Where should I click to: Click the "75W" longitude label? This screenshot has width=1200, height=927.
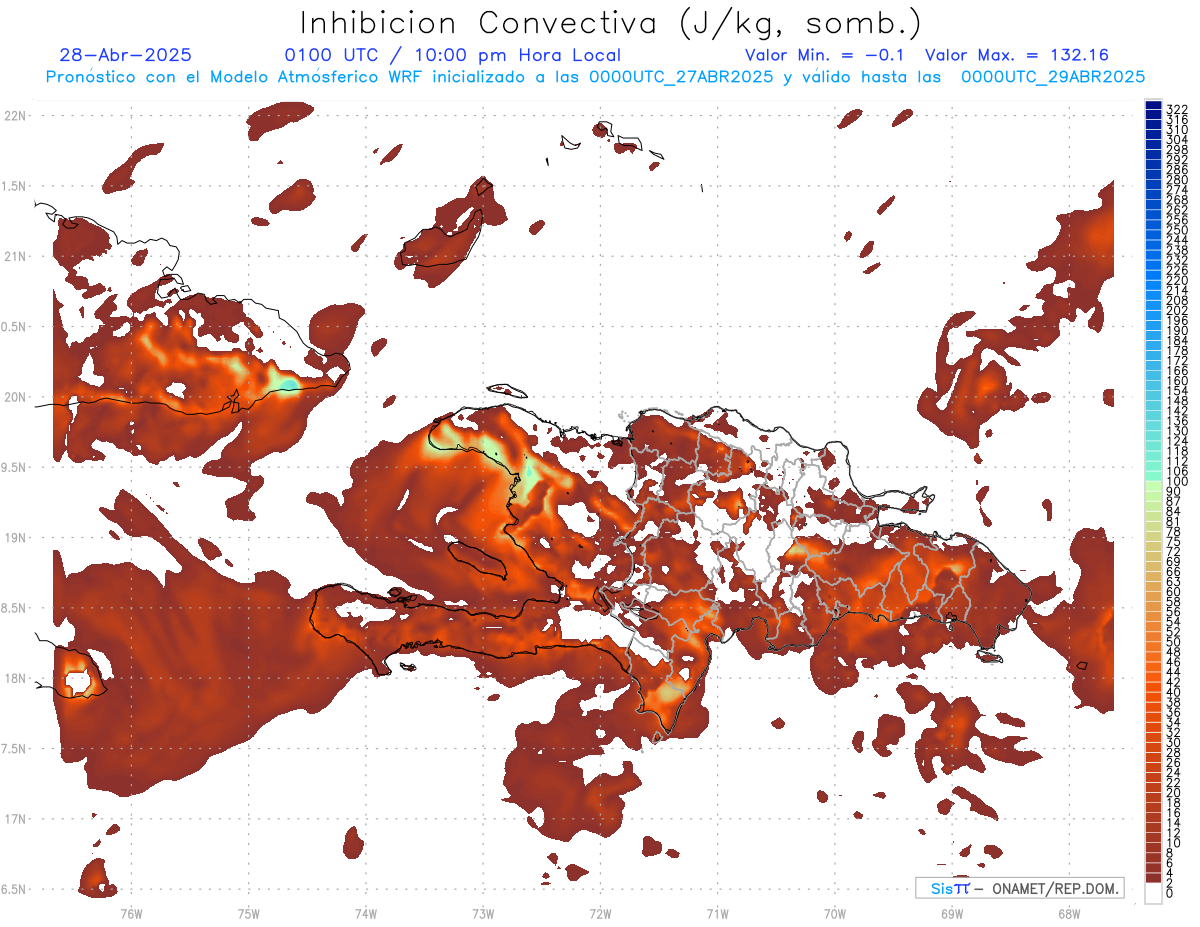[x=248, y=913]
